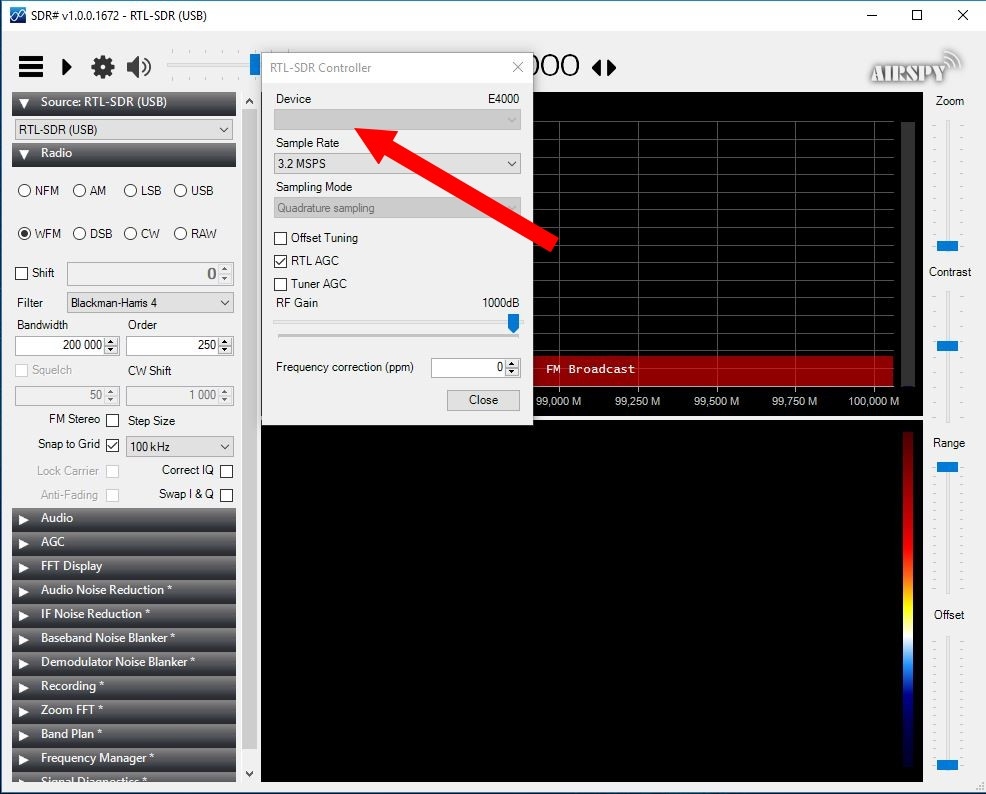Expand the FFT Display panel
This screenshot has width=986, height=794.
click(x=124, y=566)
